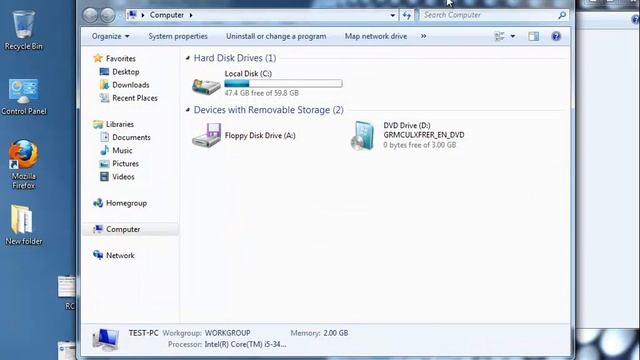Open Help with the question mark icon

(556, 36)
